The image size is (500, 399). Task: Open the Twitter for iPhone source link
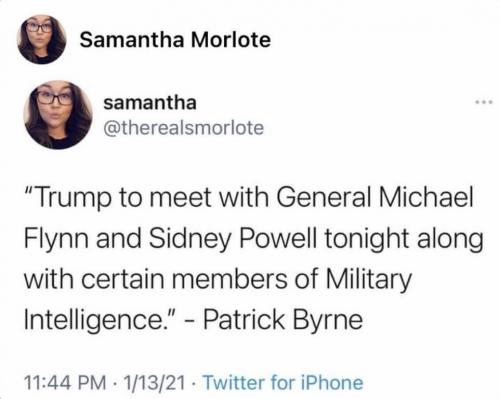283,382
